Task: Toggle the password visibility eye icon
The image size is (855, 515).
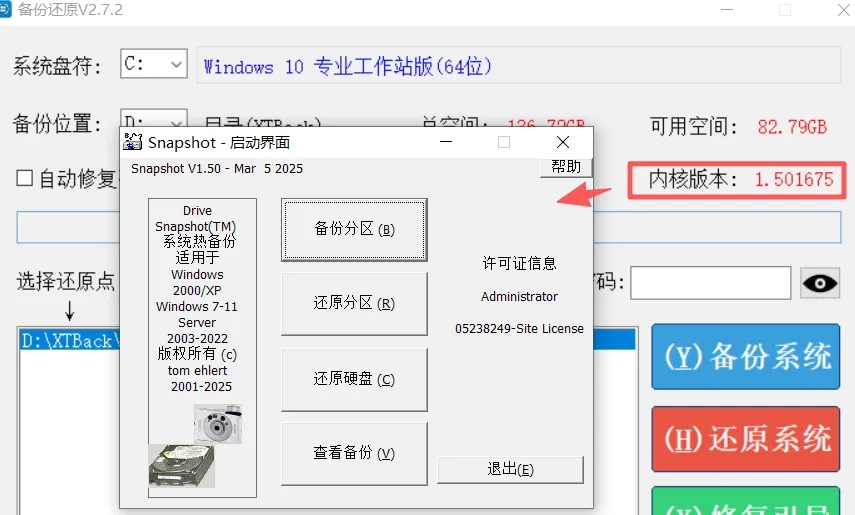Action: (820, 283)
